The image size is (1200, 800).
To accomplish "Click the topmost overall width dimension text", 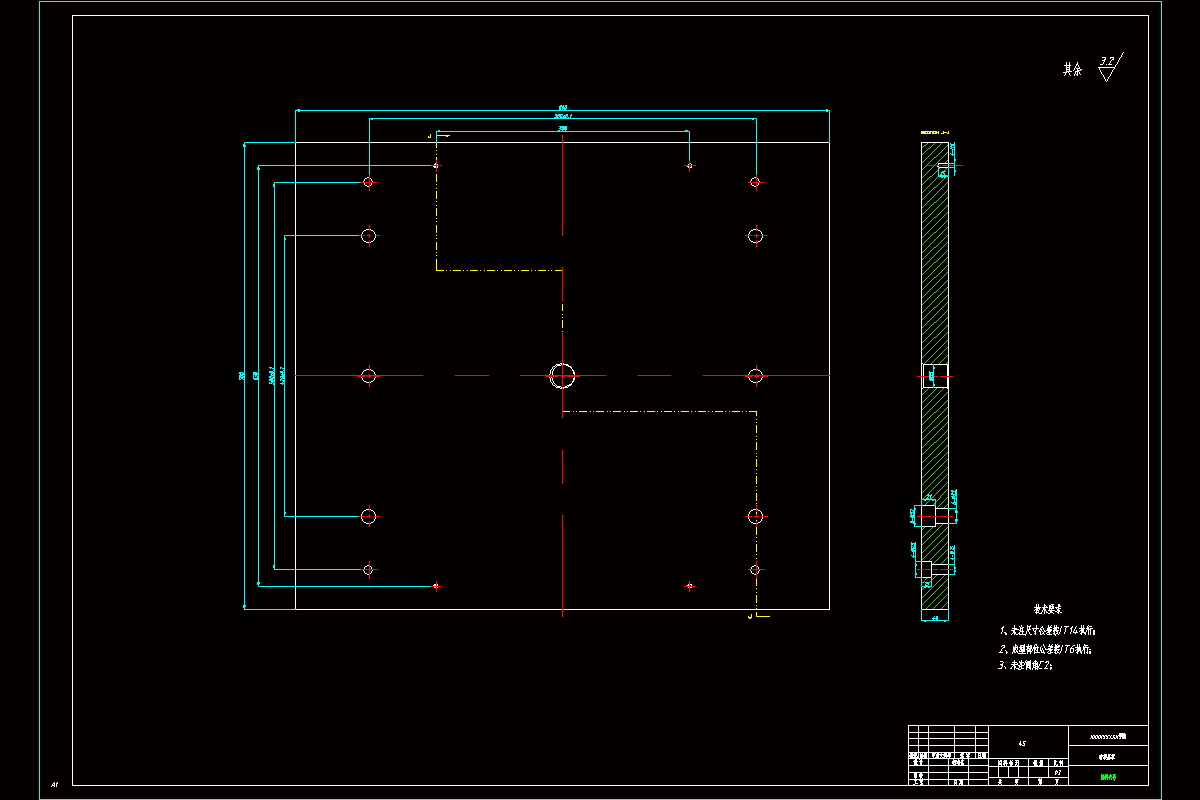I will pyautogui.click(x=563, y=107).
